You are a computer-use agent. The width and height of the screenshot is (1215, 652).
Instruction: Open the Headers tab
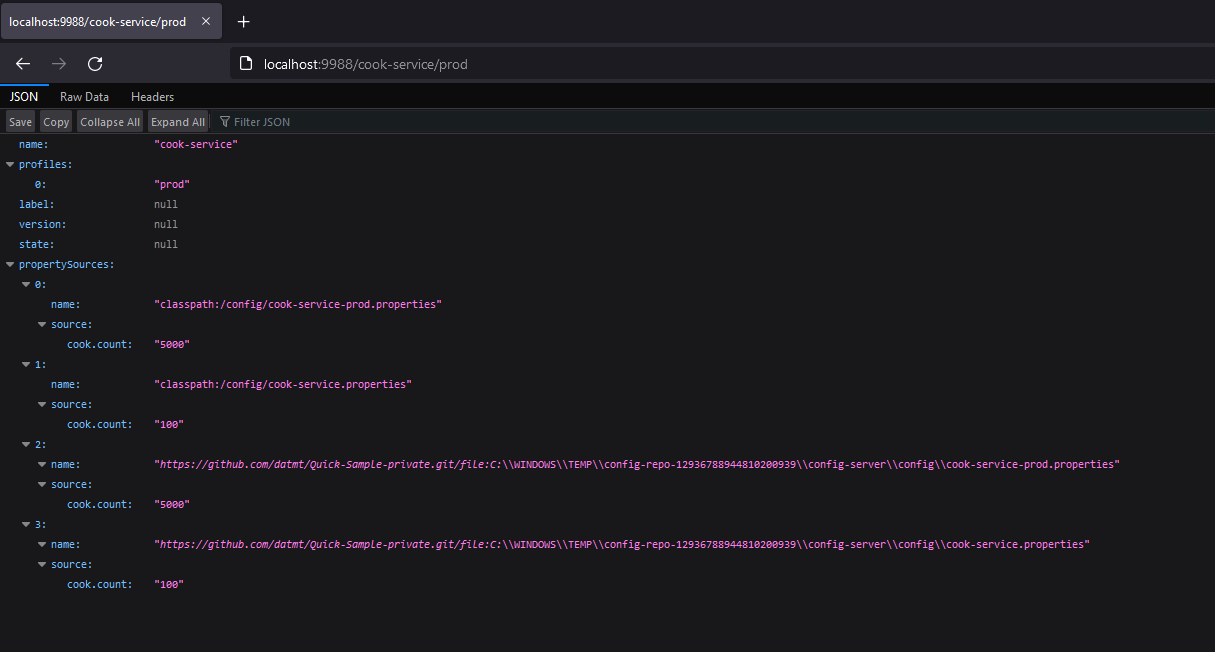pyautogui.click(x=152, y=96)
